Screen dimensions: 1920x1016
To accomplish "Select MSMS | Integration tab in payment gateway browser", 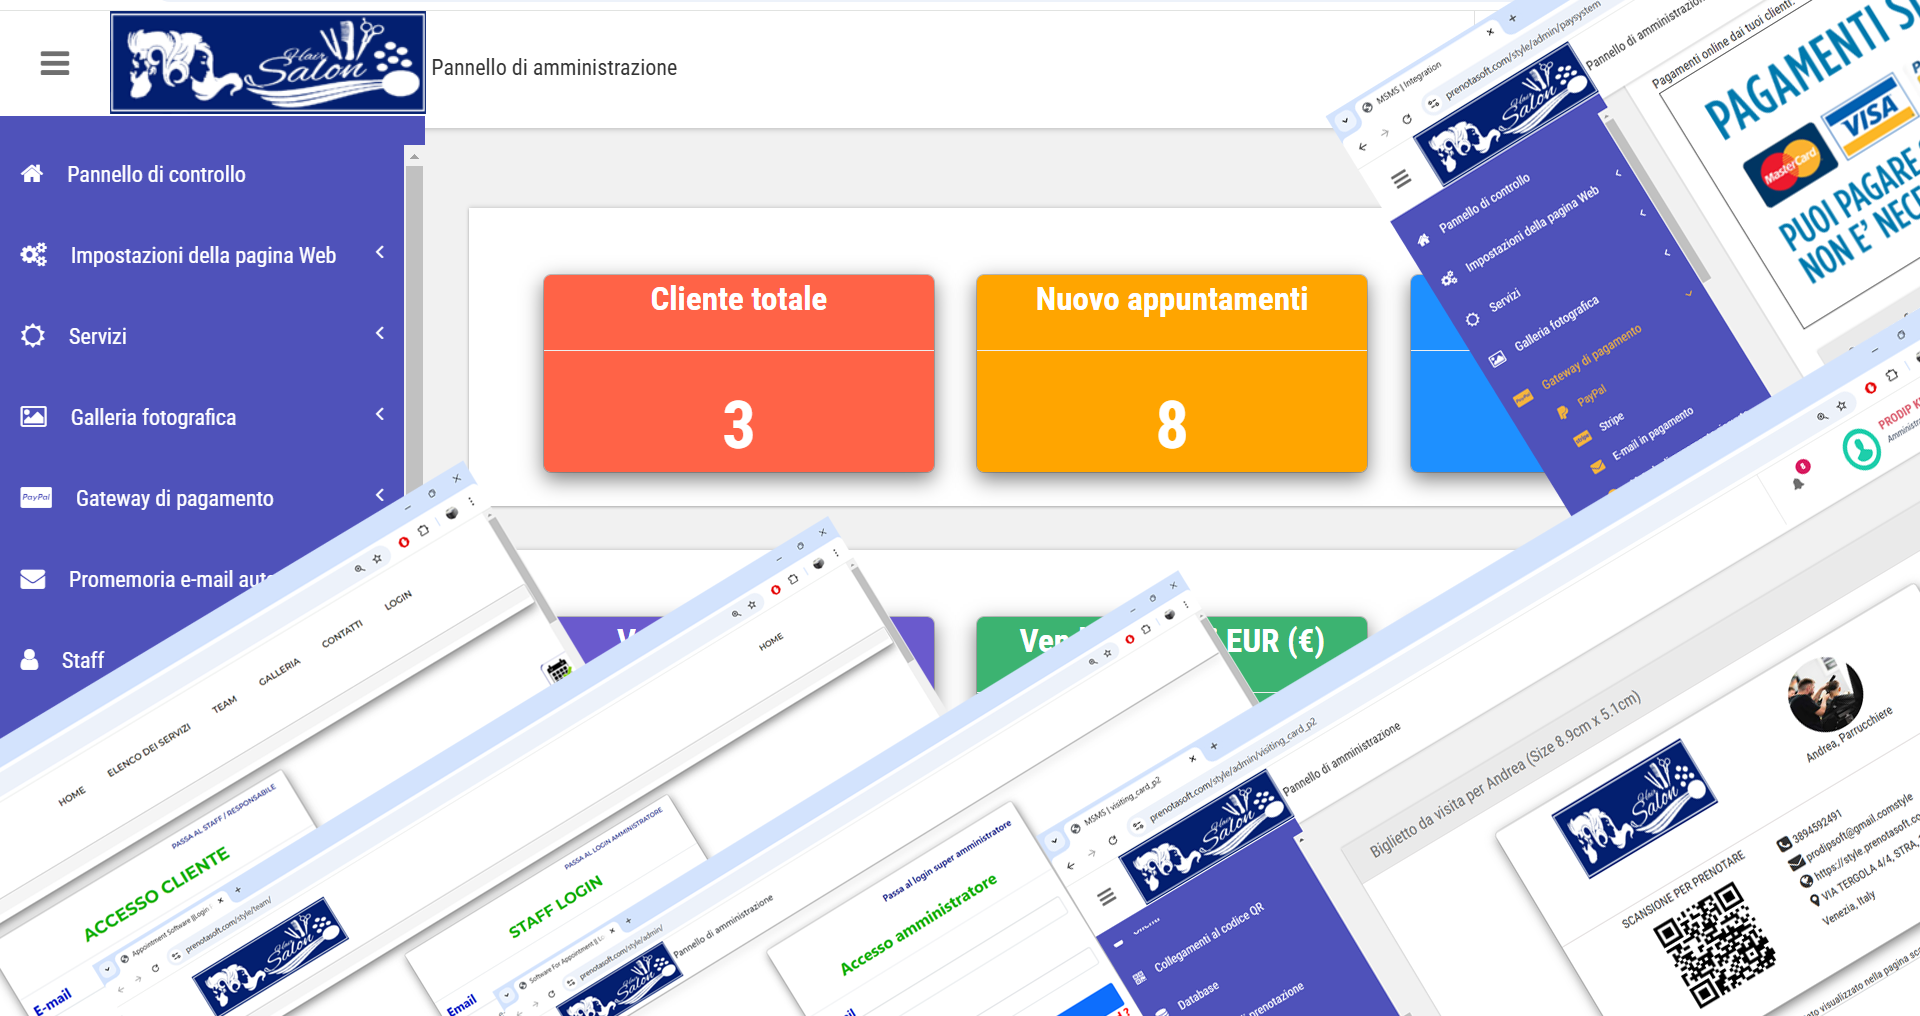I will pyautogui.click(x=1408, y=82).
